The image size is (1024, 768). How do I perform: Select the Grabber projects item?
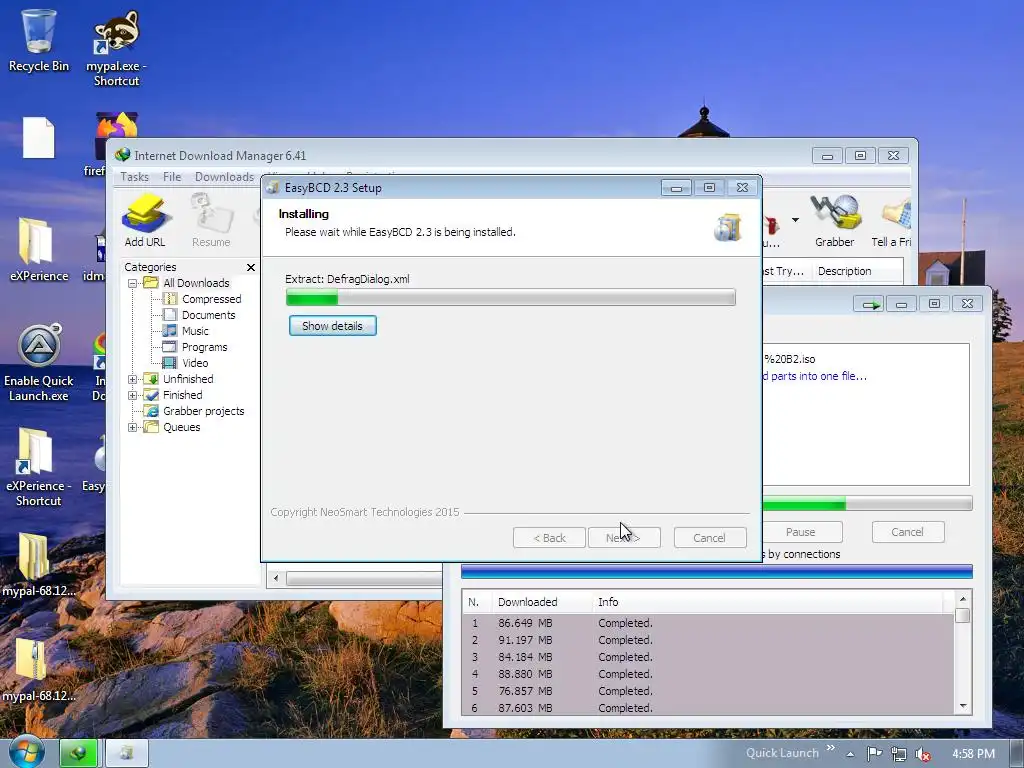[203, 411]
